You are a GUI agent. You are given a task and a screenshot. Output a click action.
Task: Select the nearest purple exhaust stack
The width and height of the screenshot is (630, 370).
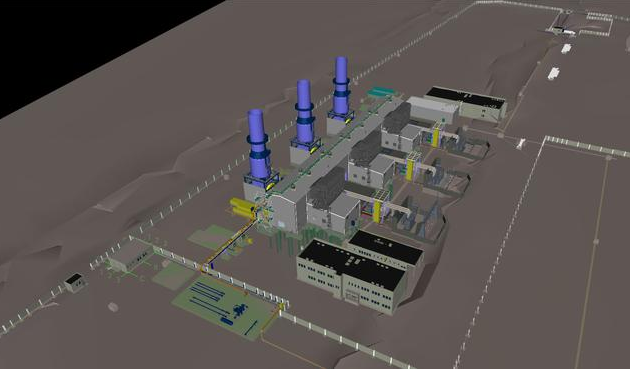pyautogui.click(x=257, y=147)
